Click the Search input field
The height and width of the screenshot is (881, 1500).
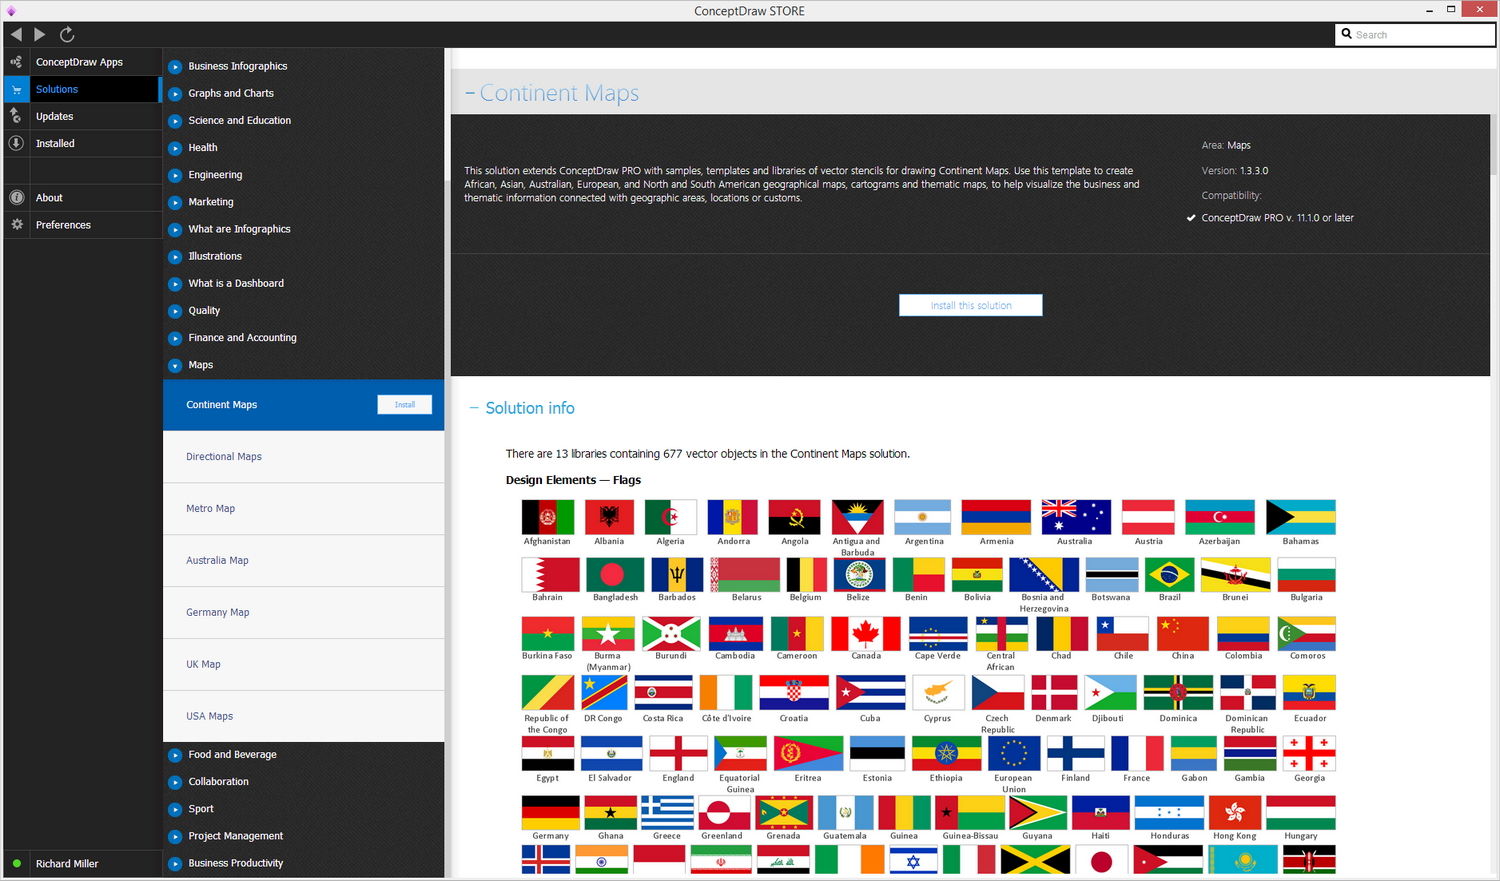[1415, 34]
